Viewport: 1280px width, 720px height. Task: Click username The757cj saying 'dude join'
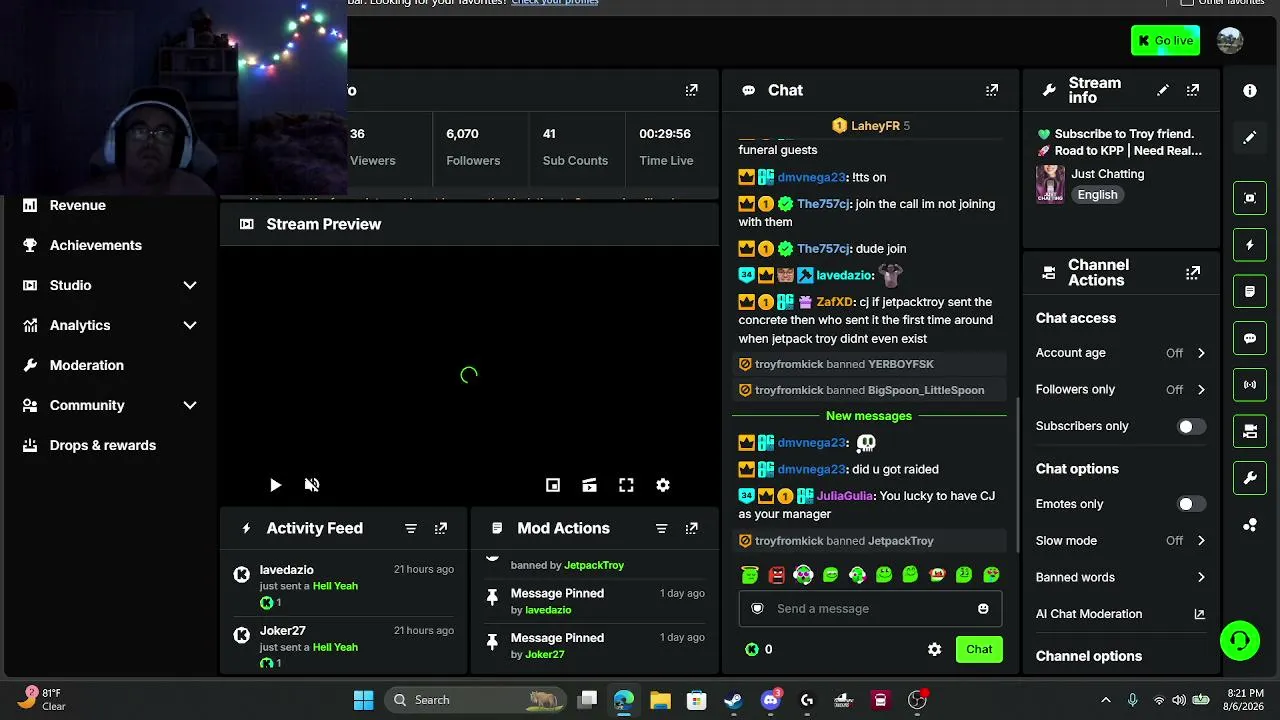823,249
